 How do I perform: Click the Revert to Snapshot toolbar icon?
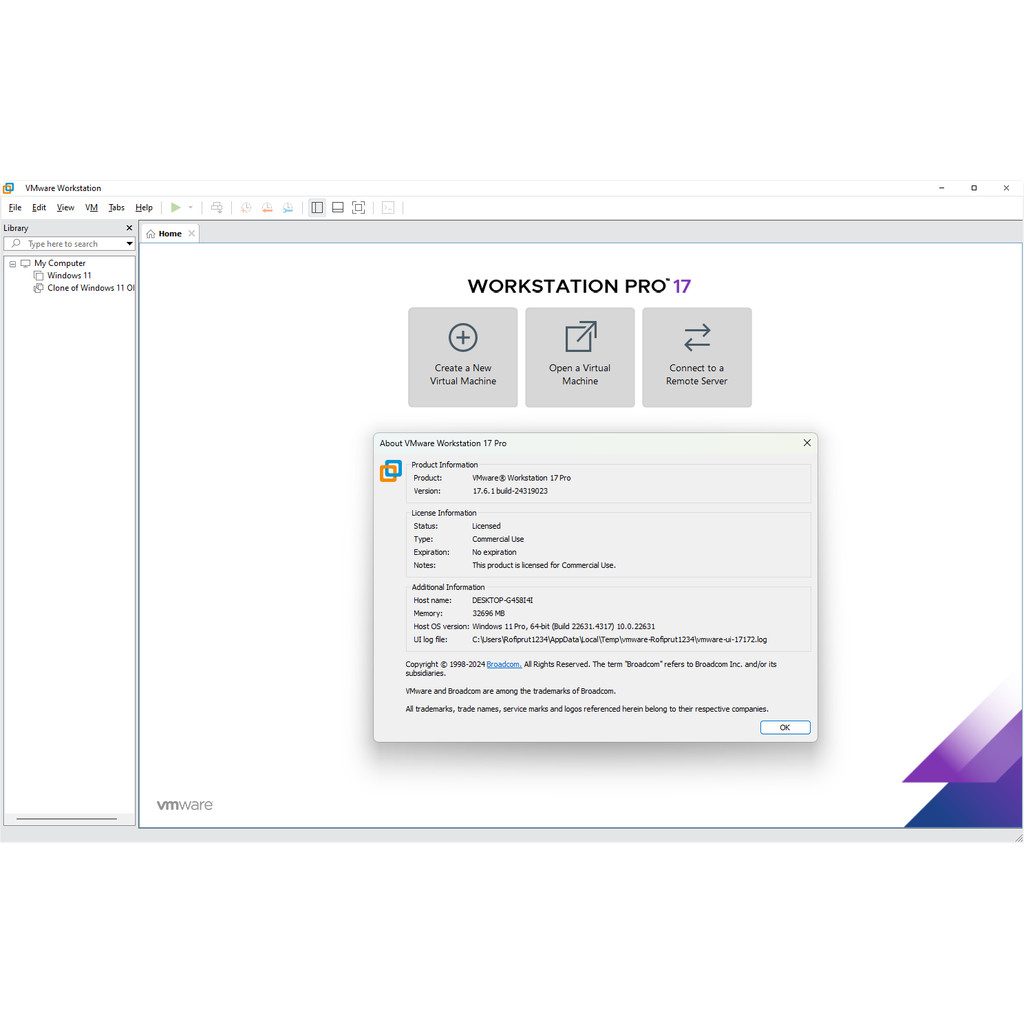(267, 208)
